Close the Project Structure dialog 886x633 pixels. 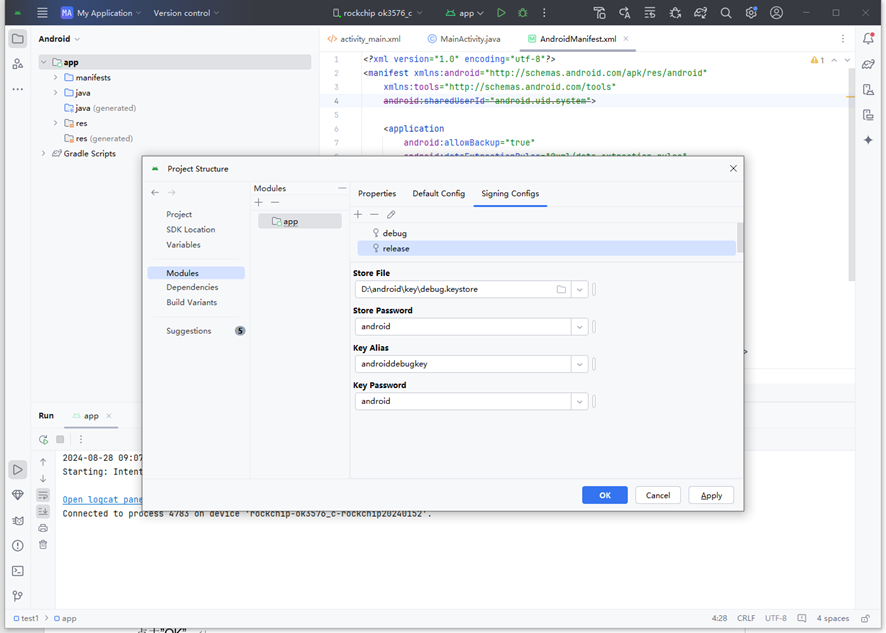(733, 168)
